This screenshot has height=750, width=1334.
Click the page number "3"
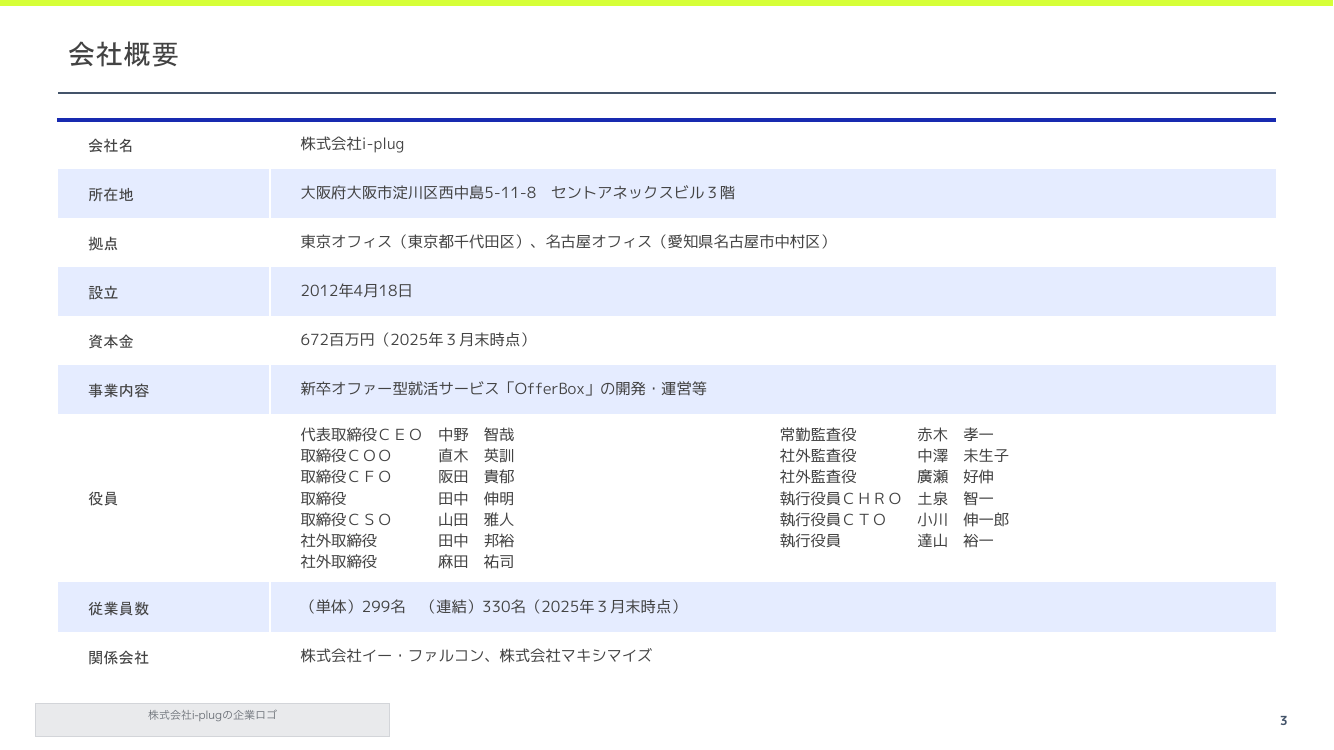point(1284,721)
